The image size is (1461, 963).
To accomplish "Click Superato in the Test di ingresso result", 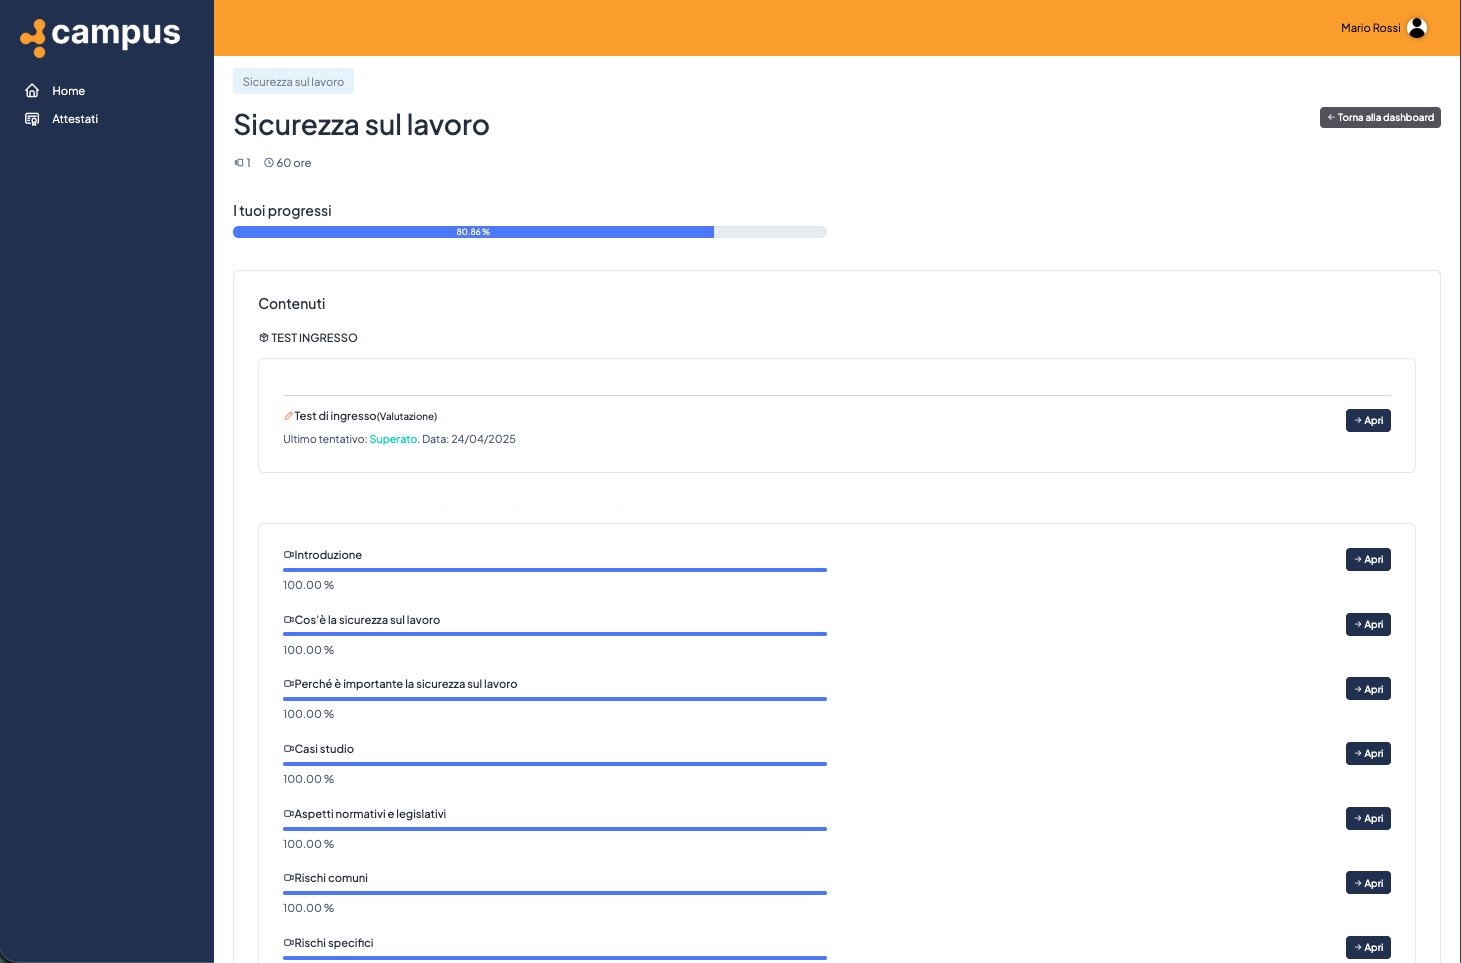I will (x=393, y=439).
